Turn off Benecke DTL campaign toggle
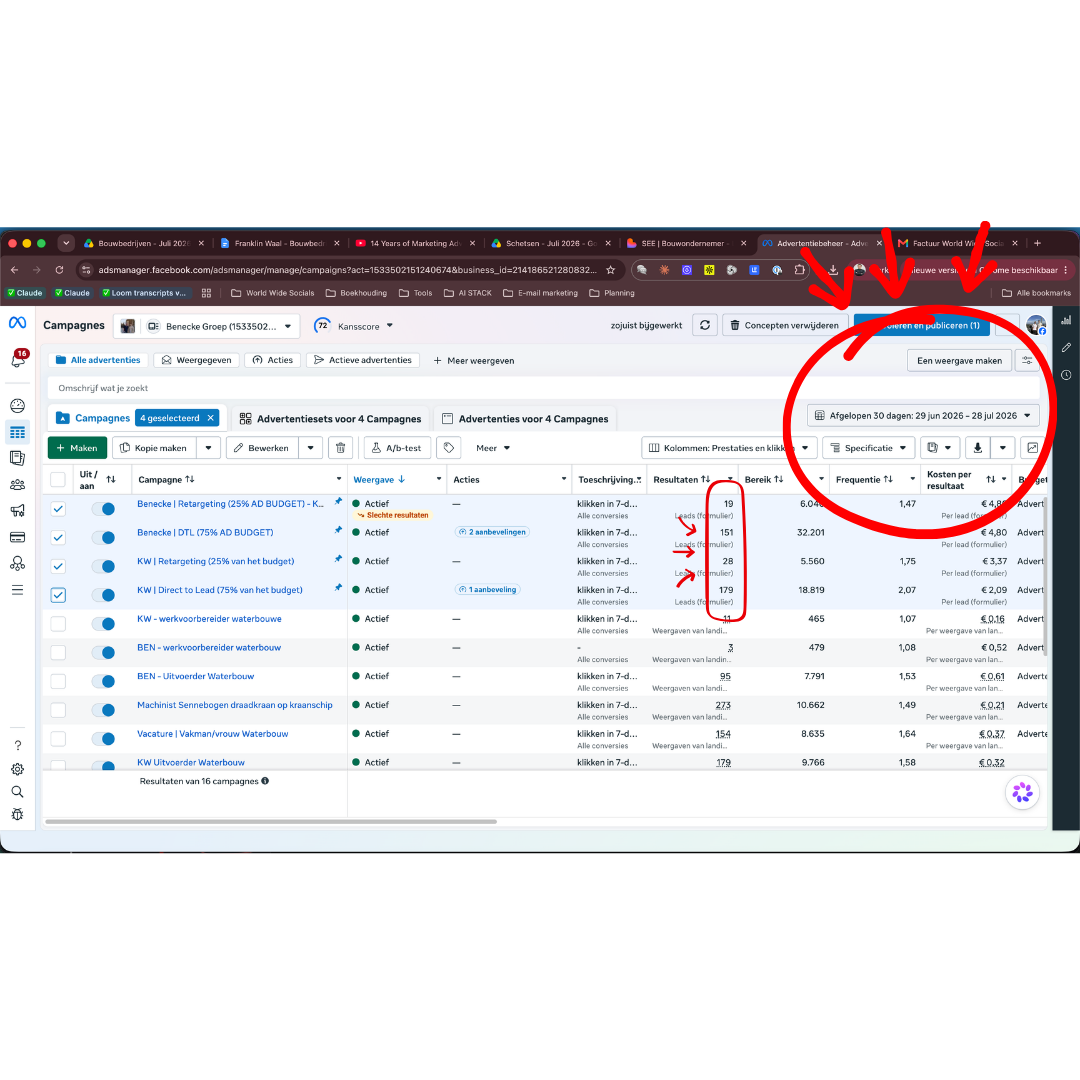Viewport: 1080px width, 1080px height. coord(104,538)
